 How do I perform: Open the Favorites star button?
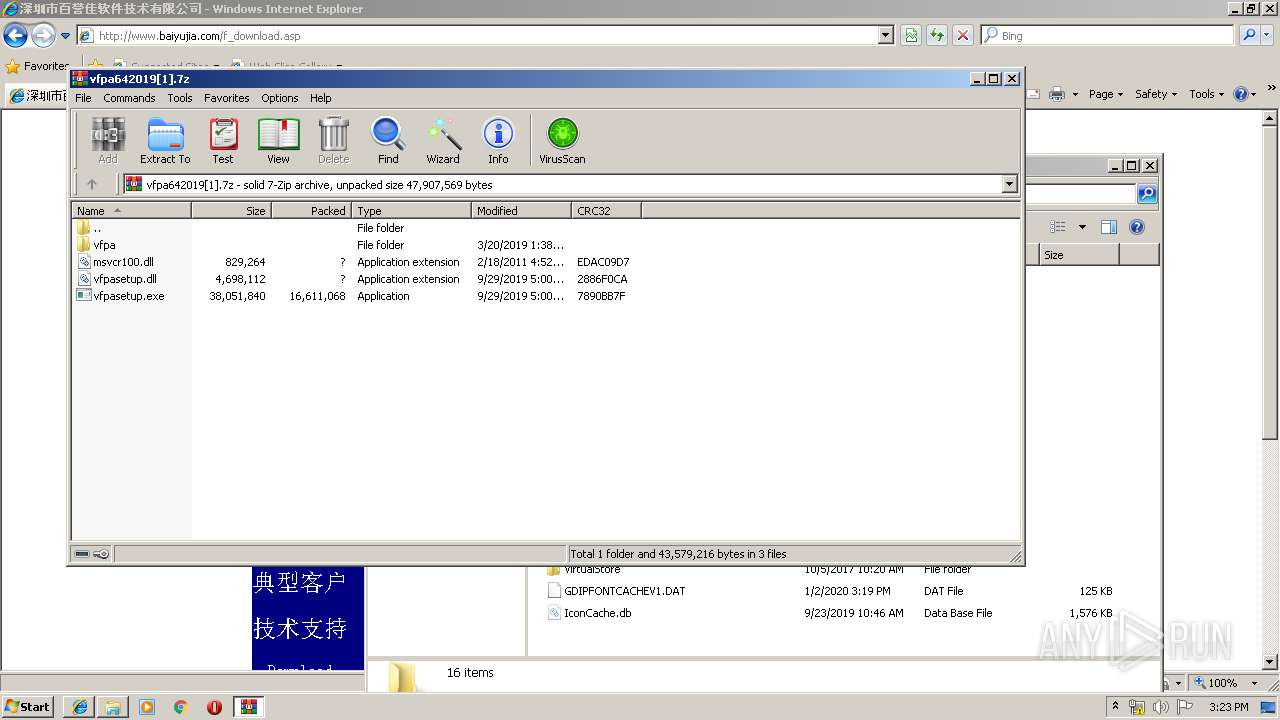pos(37,66)
